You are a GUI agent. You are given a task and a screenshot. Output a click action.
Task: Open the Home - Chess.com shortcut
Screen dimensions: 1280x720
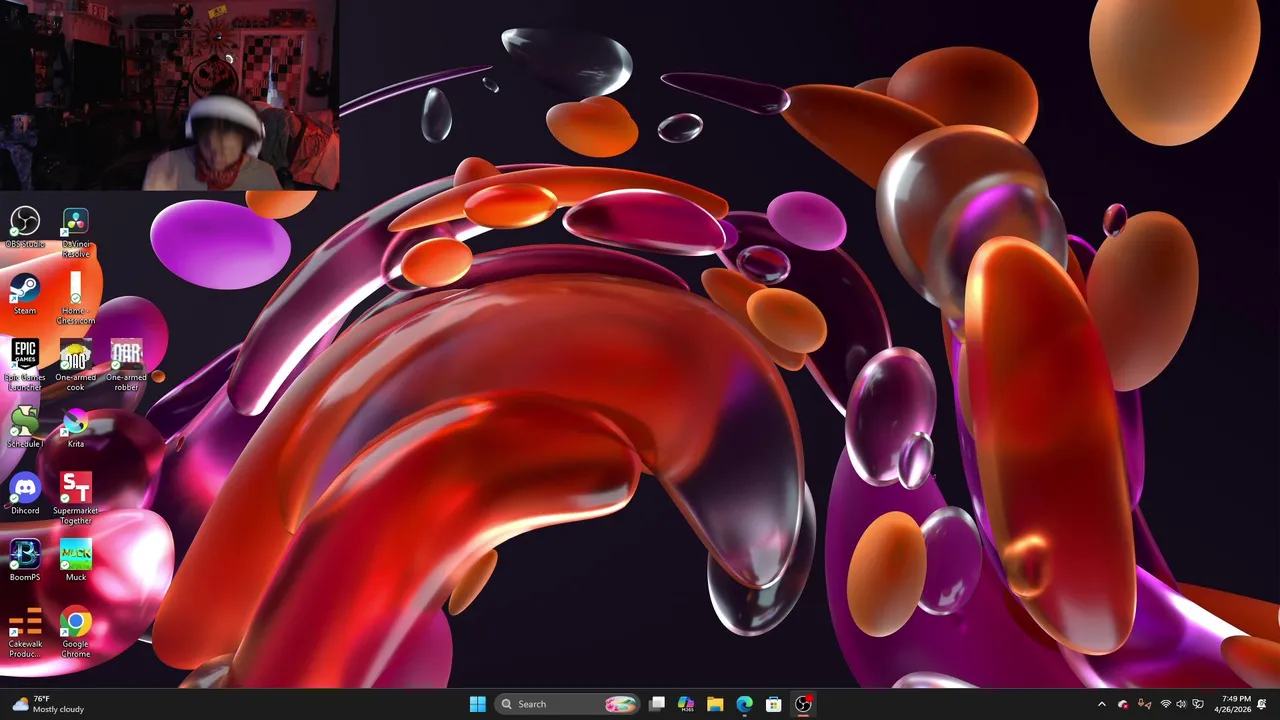tap(76, 298)
